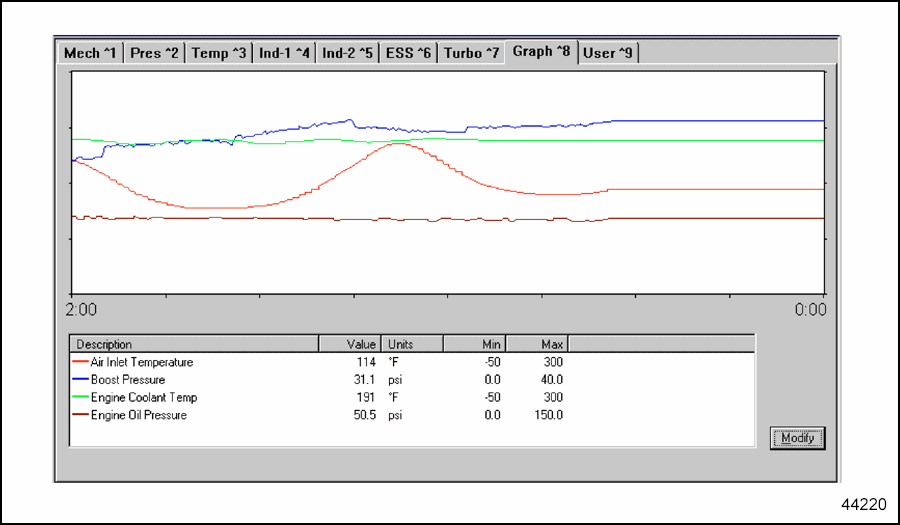Open the Pres ^2 tab
The height and width of the screenshot is (525, 900).
click(x=155, y=53)
